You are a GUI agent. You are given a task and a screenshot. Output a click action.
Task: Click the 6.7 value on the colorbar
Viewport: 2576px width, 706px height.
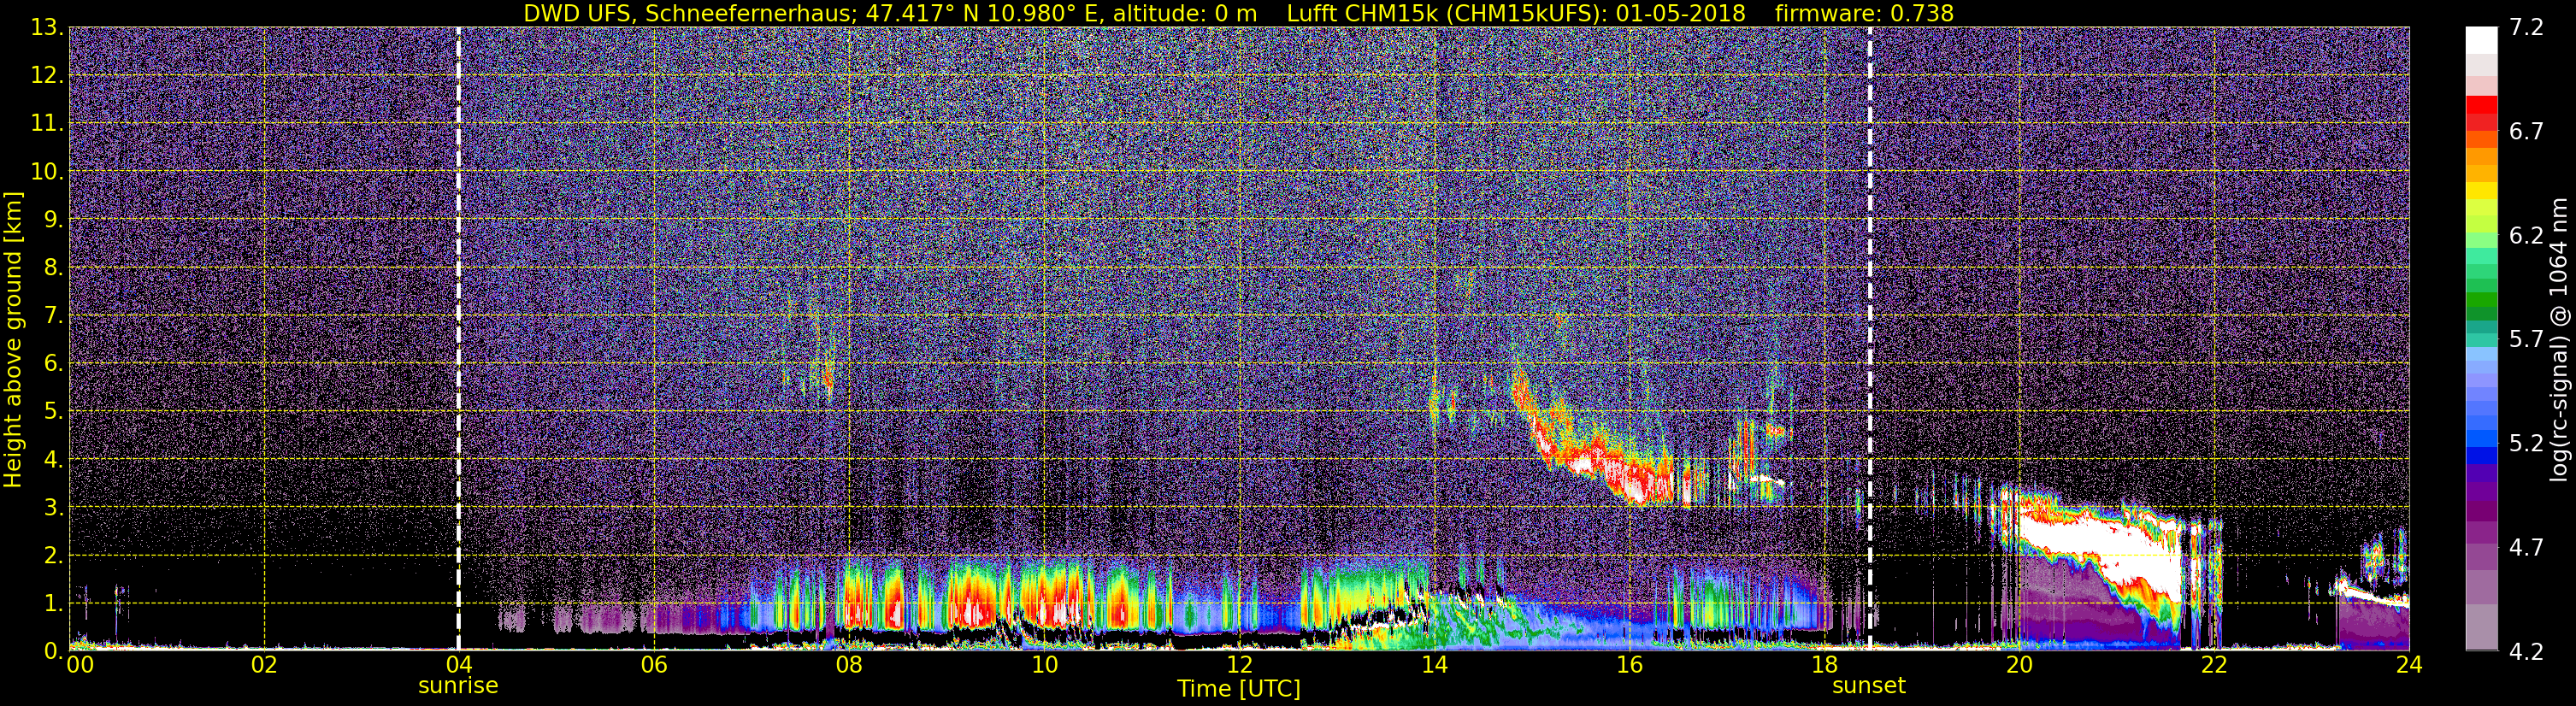[x=2527, y=132]
